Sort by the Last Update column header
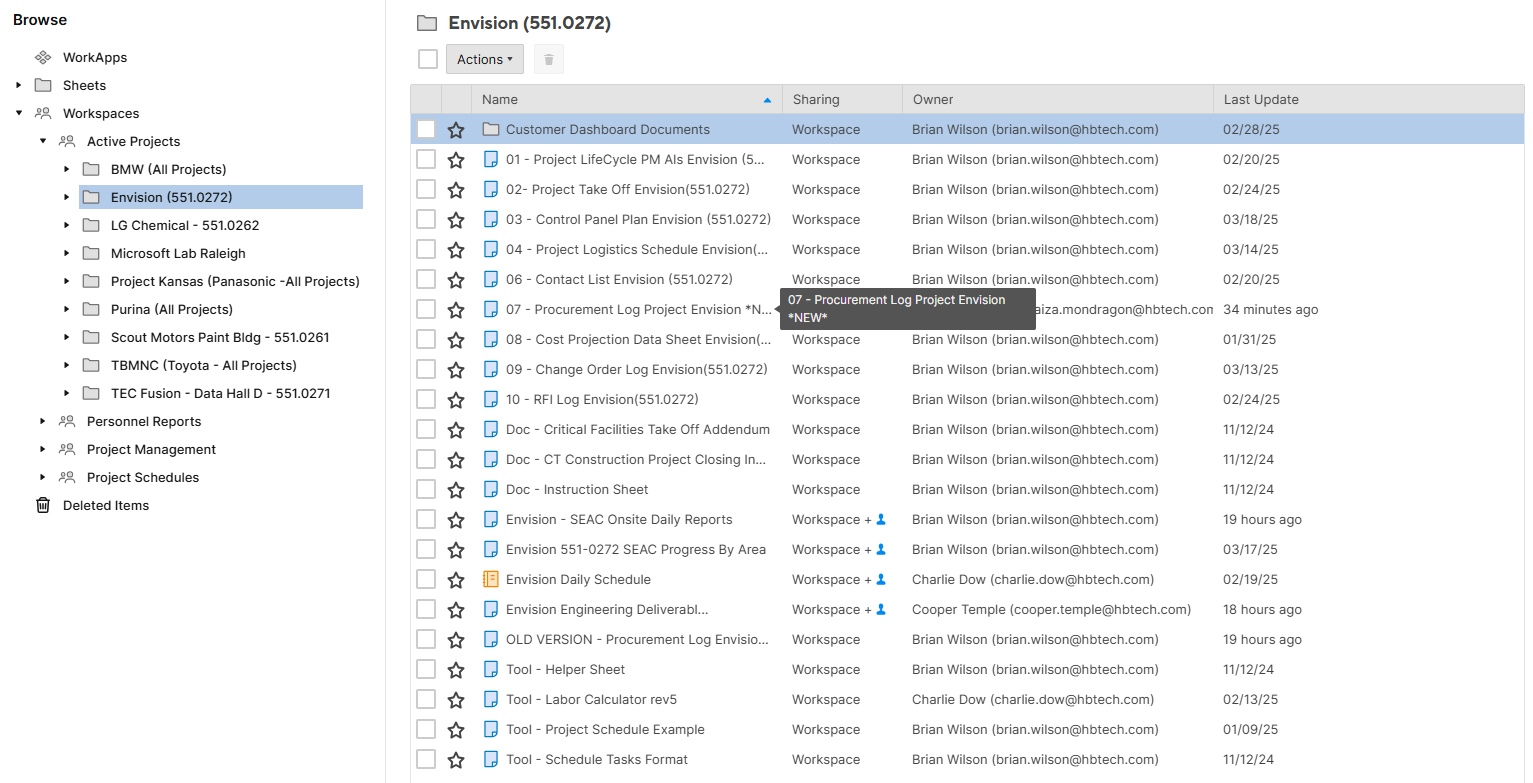 [1261, 99]
